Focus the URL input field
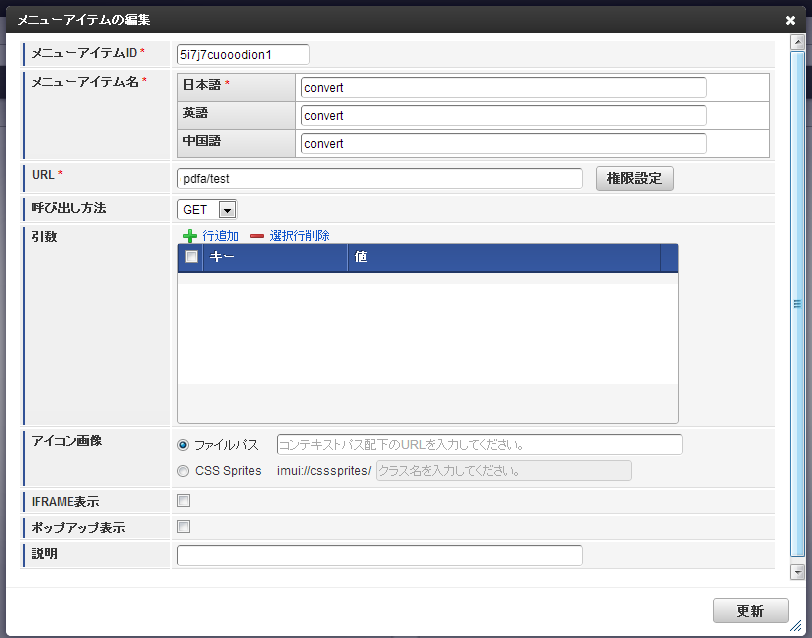Screen dimensions: 812x638 point(380,179)
